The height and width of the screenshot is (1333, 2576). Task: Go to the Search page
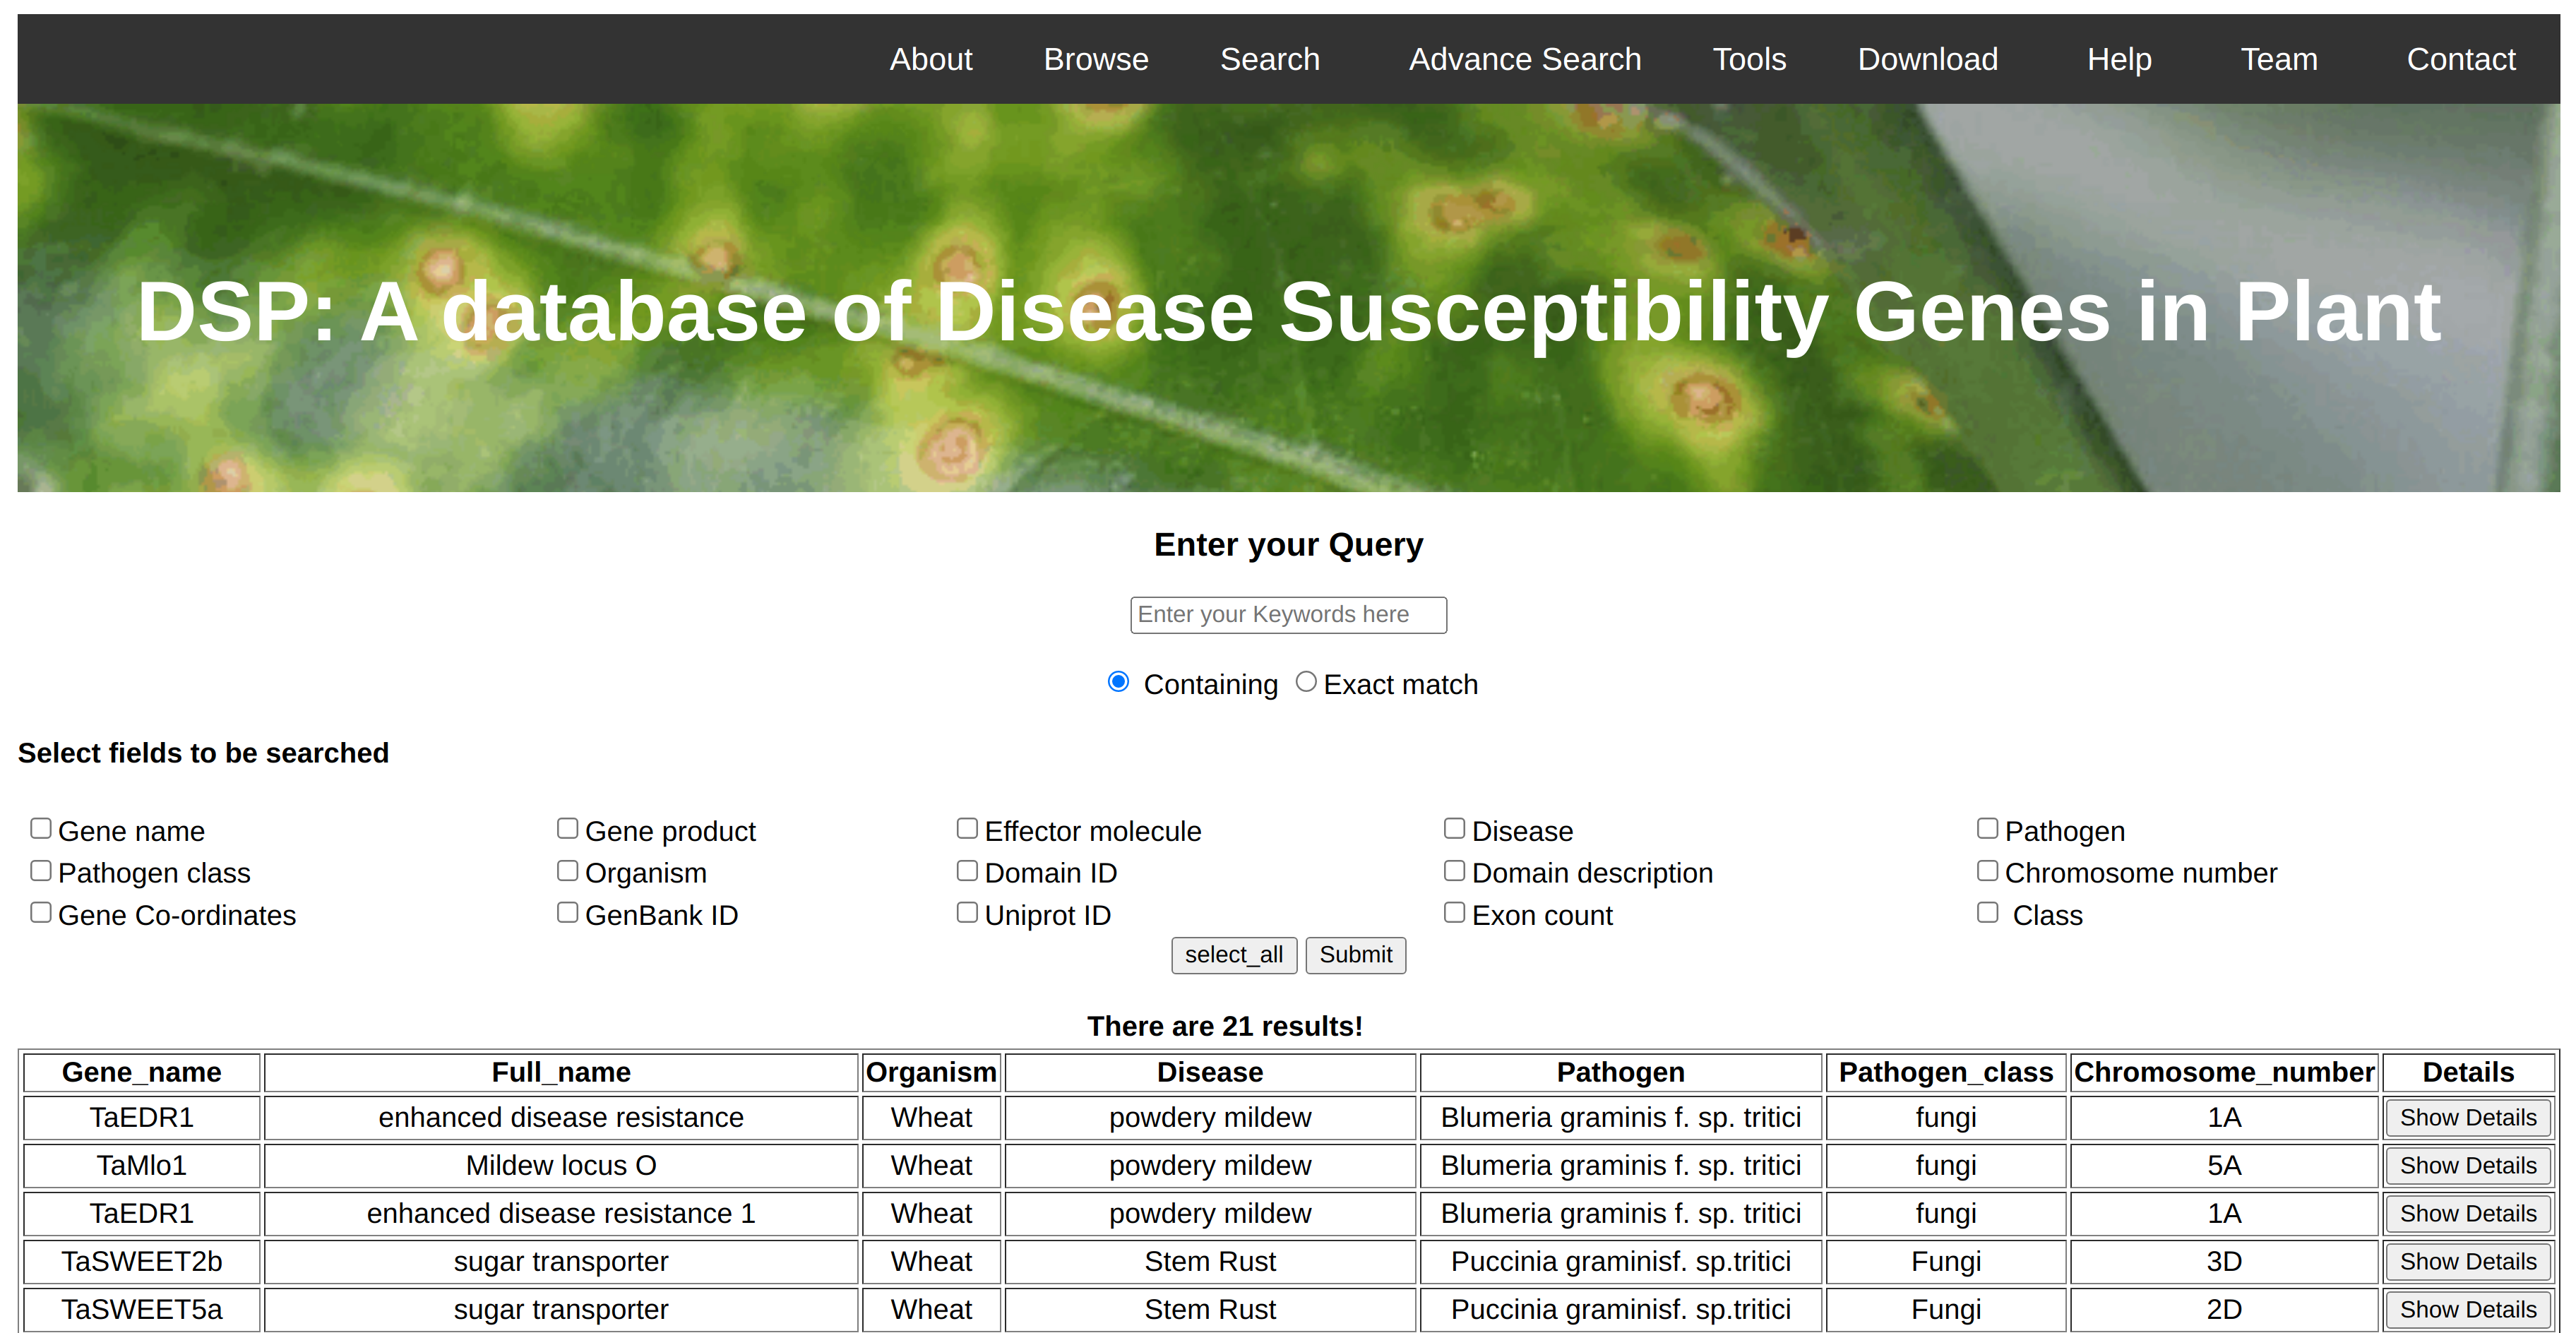pos(1269,59)
